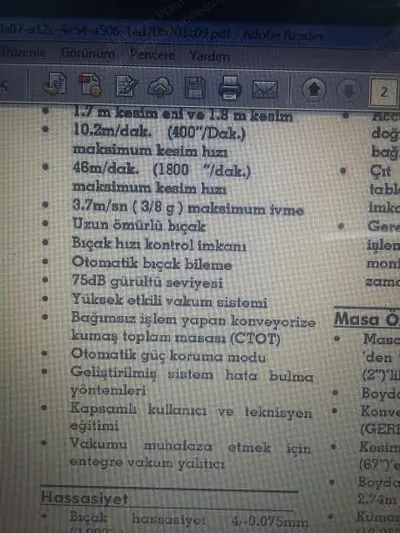Click the text Uzun ömürlü bıçak
400x533 pixels.
click(139, 225)
